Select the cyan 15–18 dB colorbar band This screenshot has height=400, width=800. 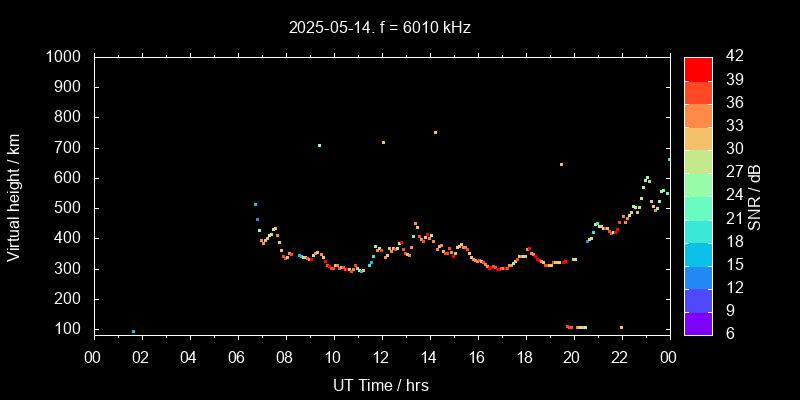click(x=698, y=254)
